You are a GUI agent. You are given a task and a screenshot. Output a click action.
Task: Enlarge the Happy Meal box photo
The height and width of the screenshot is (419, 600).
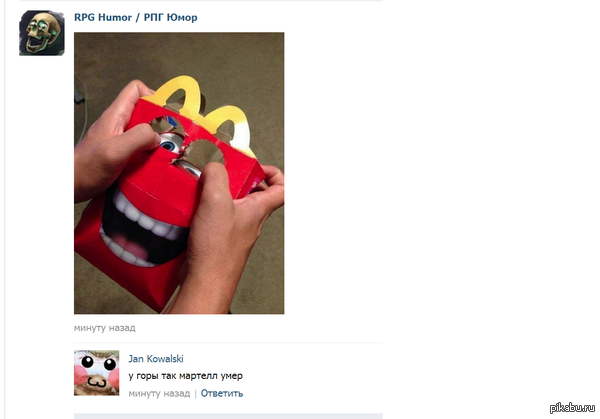[179, 173]
